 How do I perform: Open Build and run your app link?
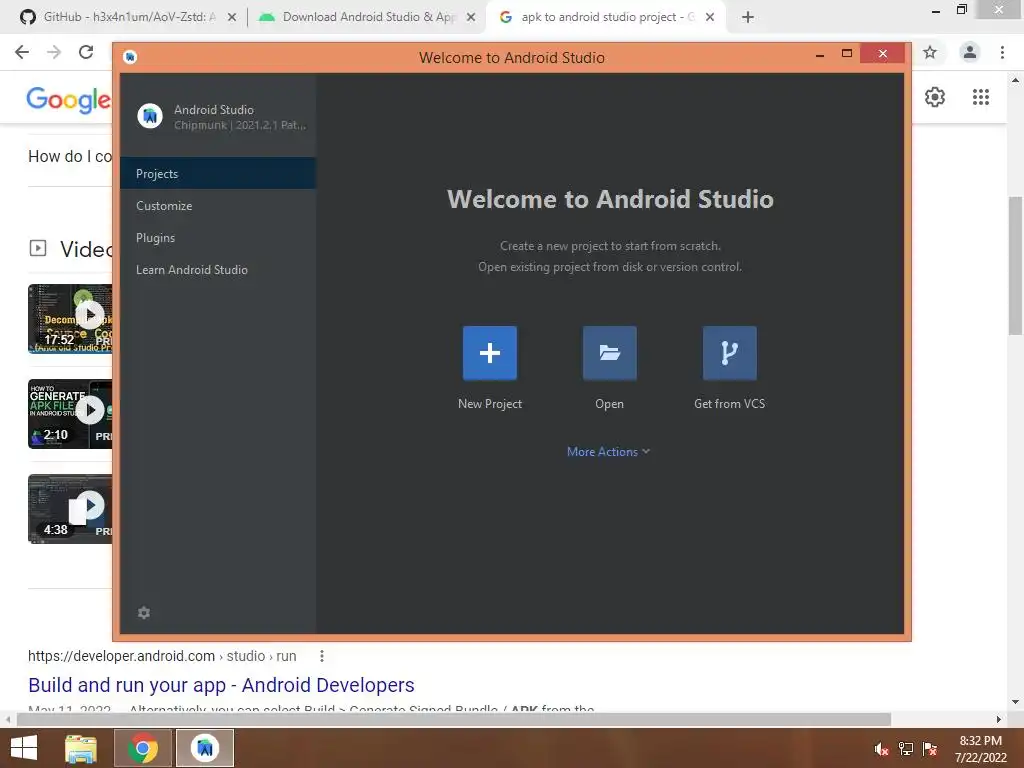(221, 685)
